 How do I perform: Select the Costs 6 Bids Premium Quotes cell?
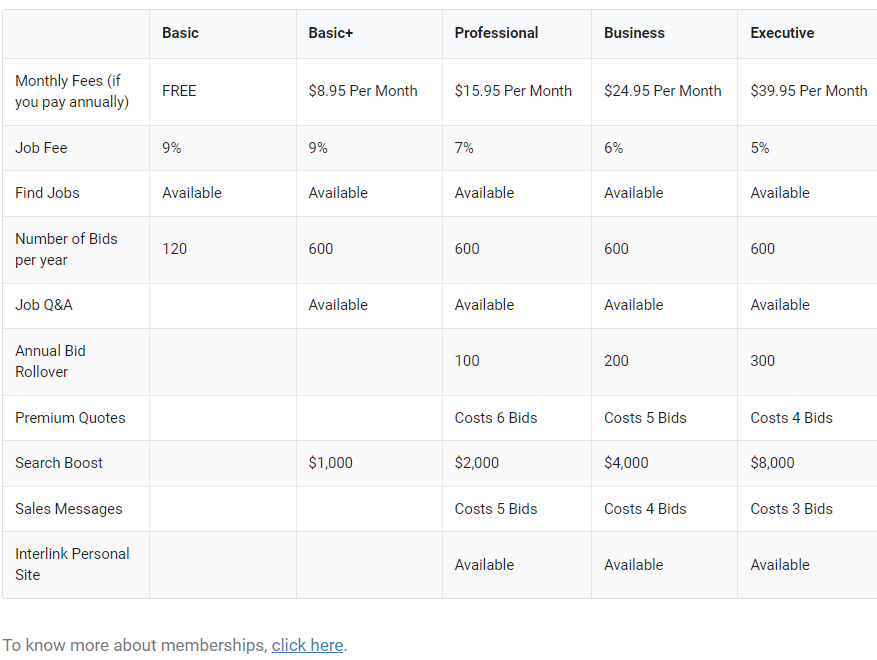click(496, 418)
